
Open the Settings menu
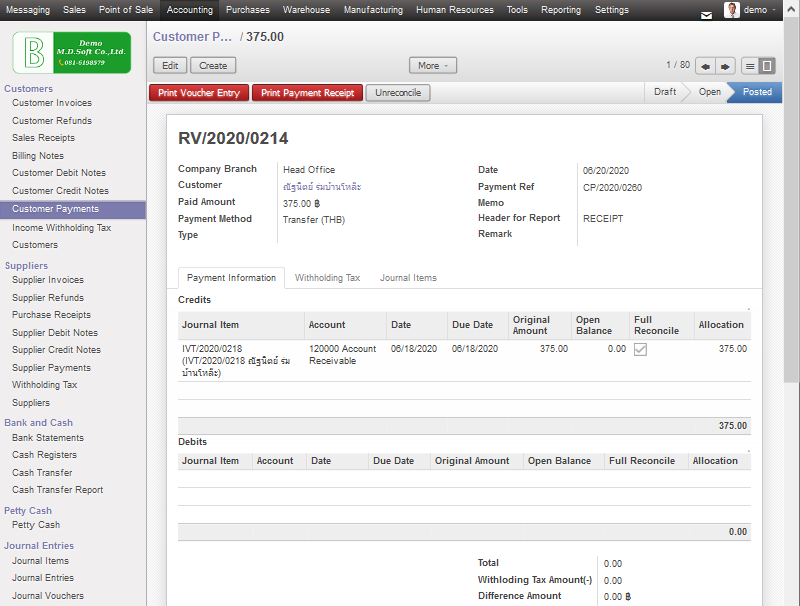[611, 10]
